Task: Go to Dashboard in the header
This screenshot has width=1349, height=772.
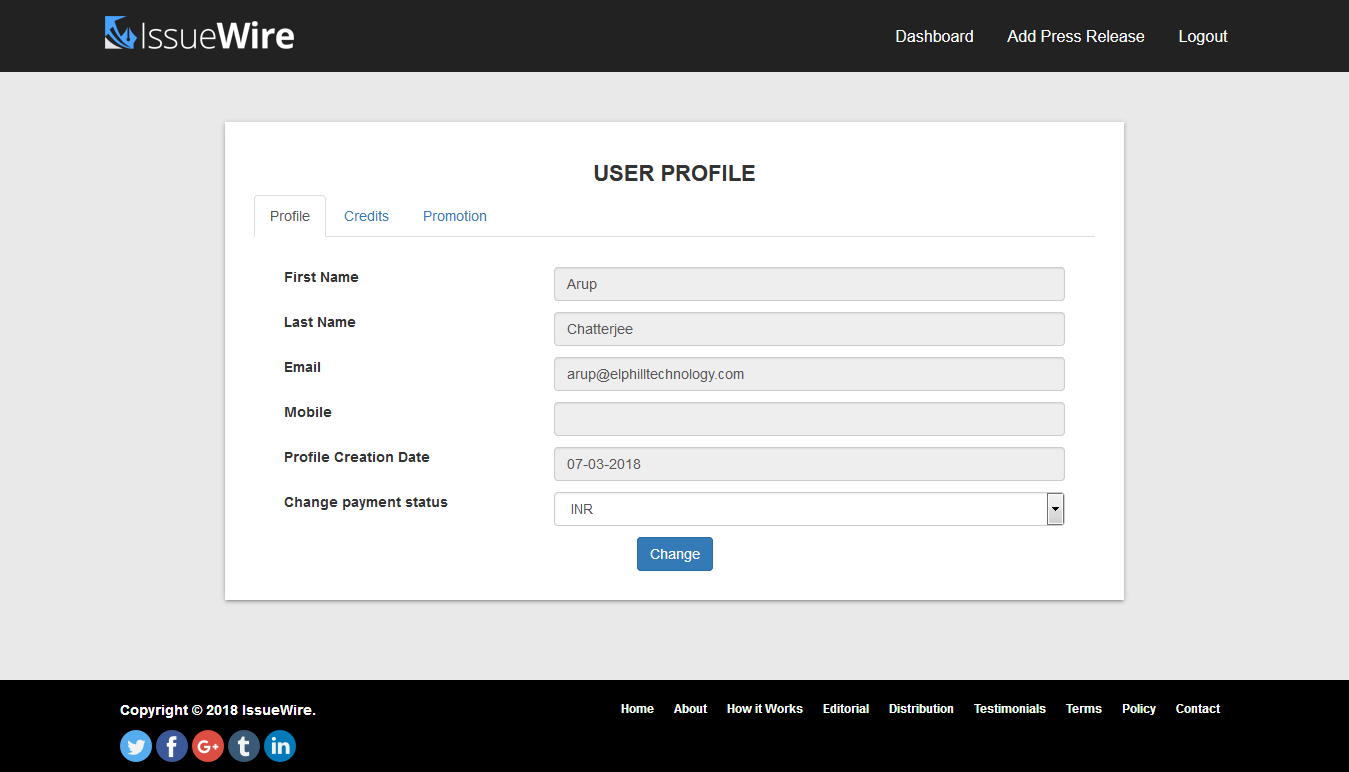Action: click(x=934, y=36)
